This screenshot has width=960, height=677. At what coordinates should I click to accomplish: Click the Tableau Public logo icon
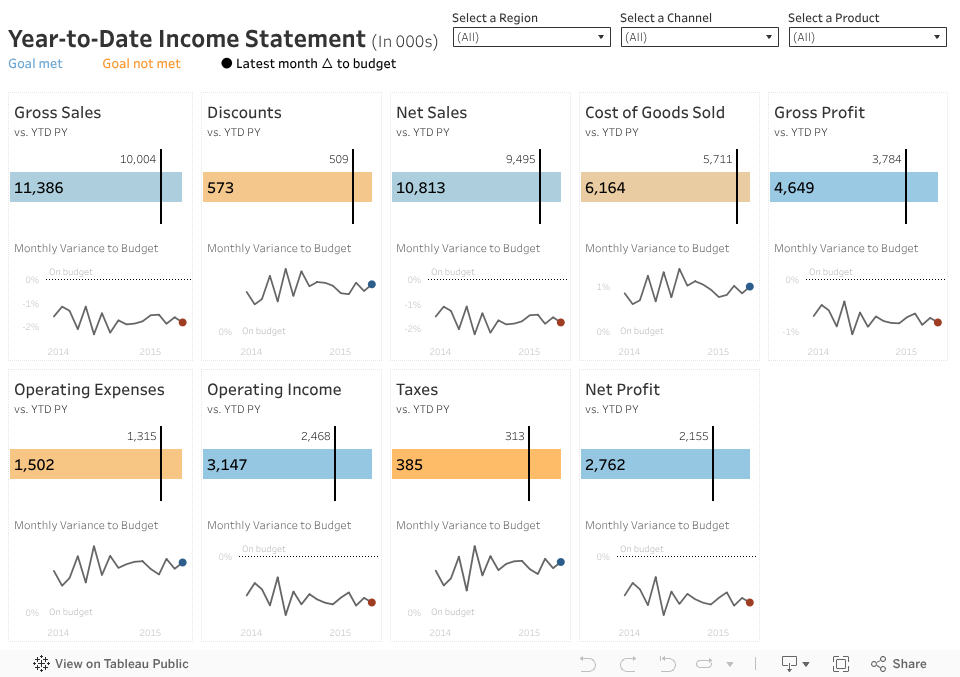click(42, 664)
